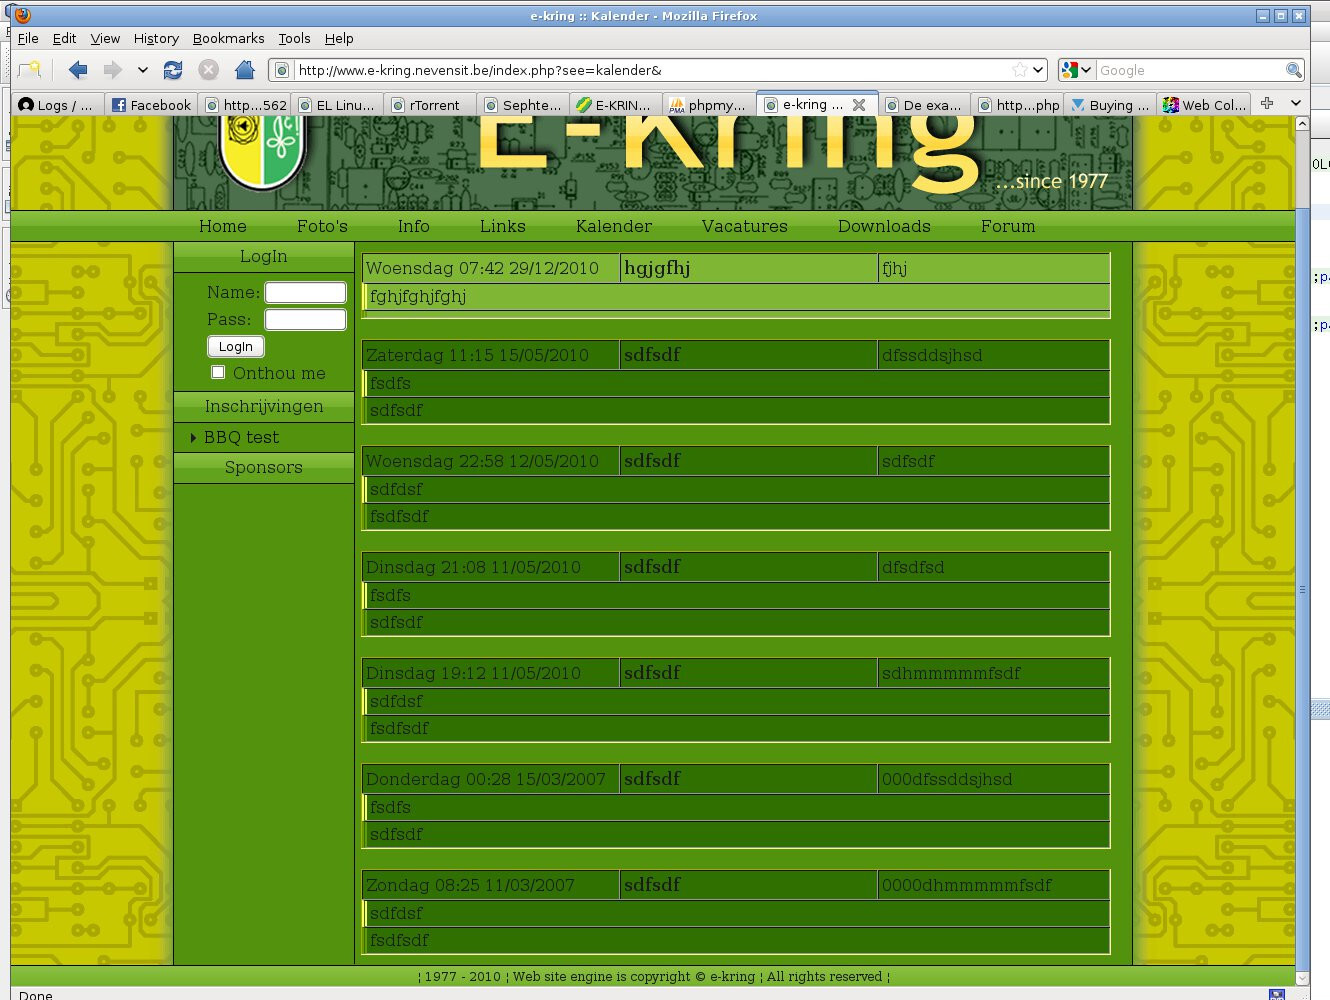The image size is (1330, 1000).
Task: Open the Bookmarks menu
Action: pos(228,38)
